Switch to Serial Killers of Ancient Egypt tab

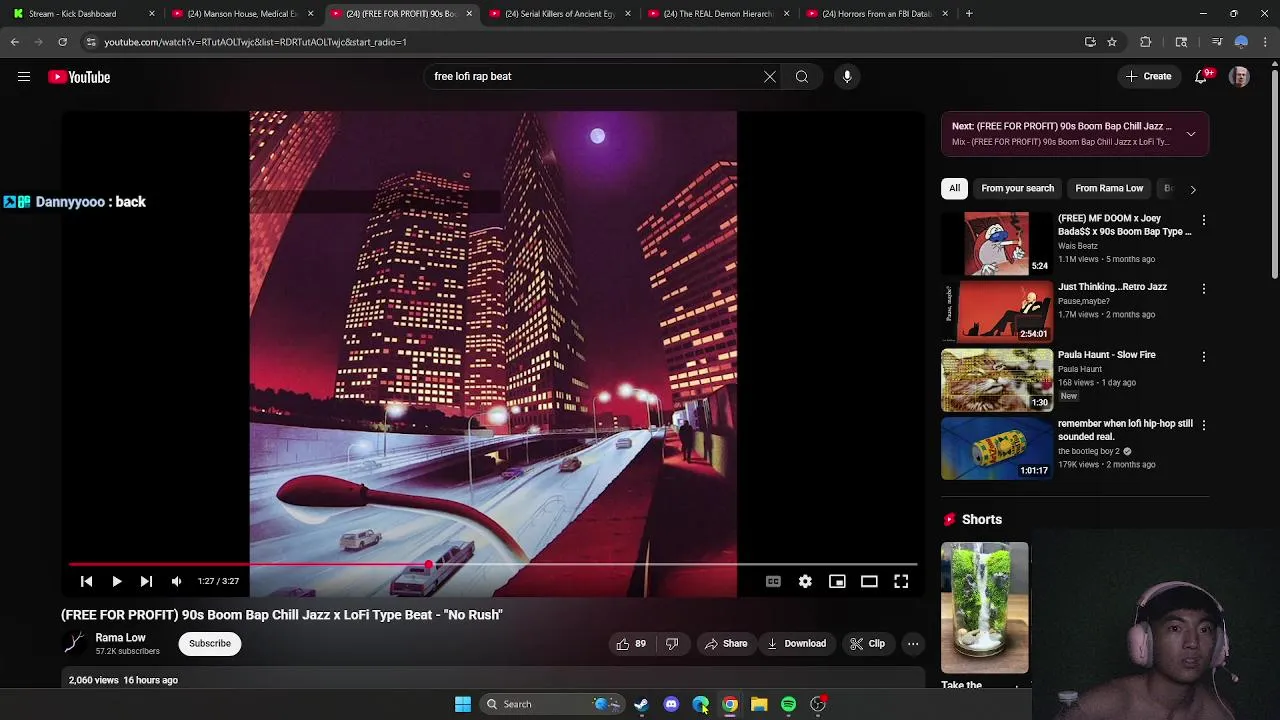click(x=560, y=14)
